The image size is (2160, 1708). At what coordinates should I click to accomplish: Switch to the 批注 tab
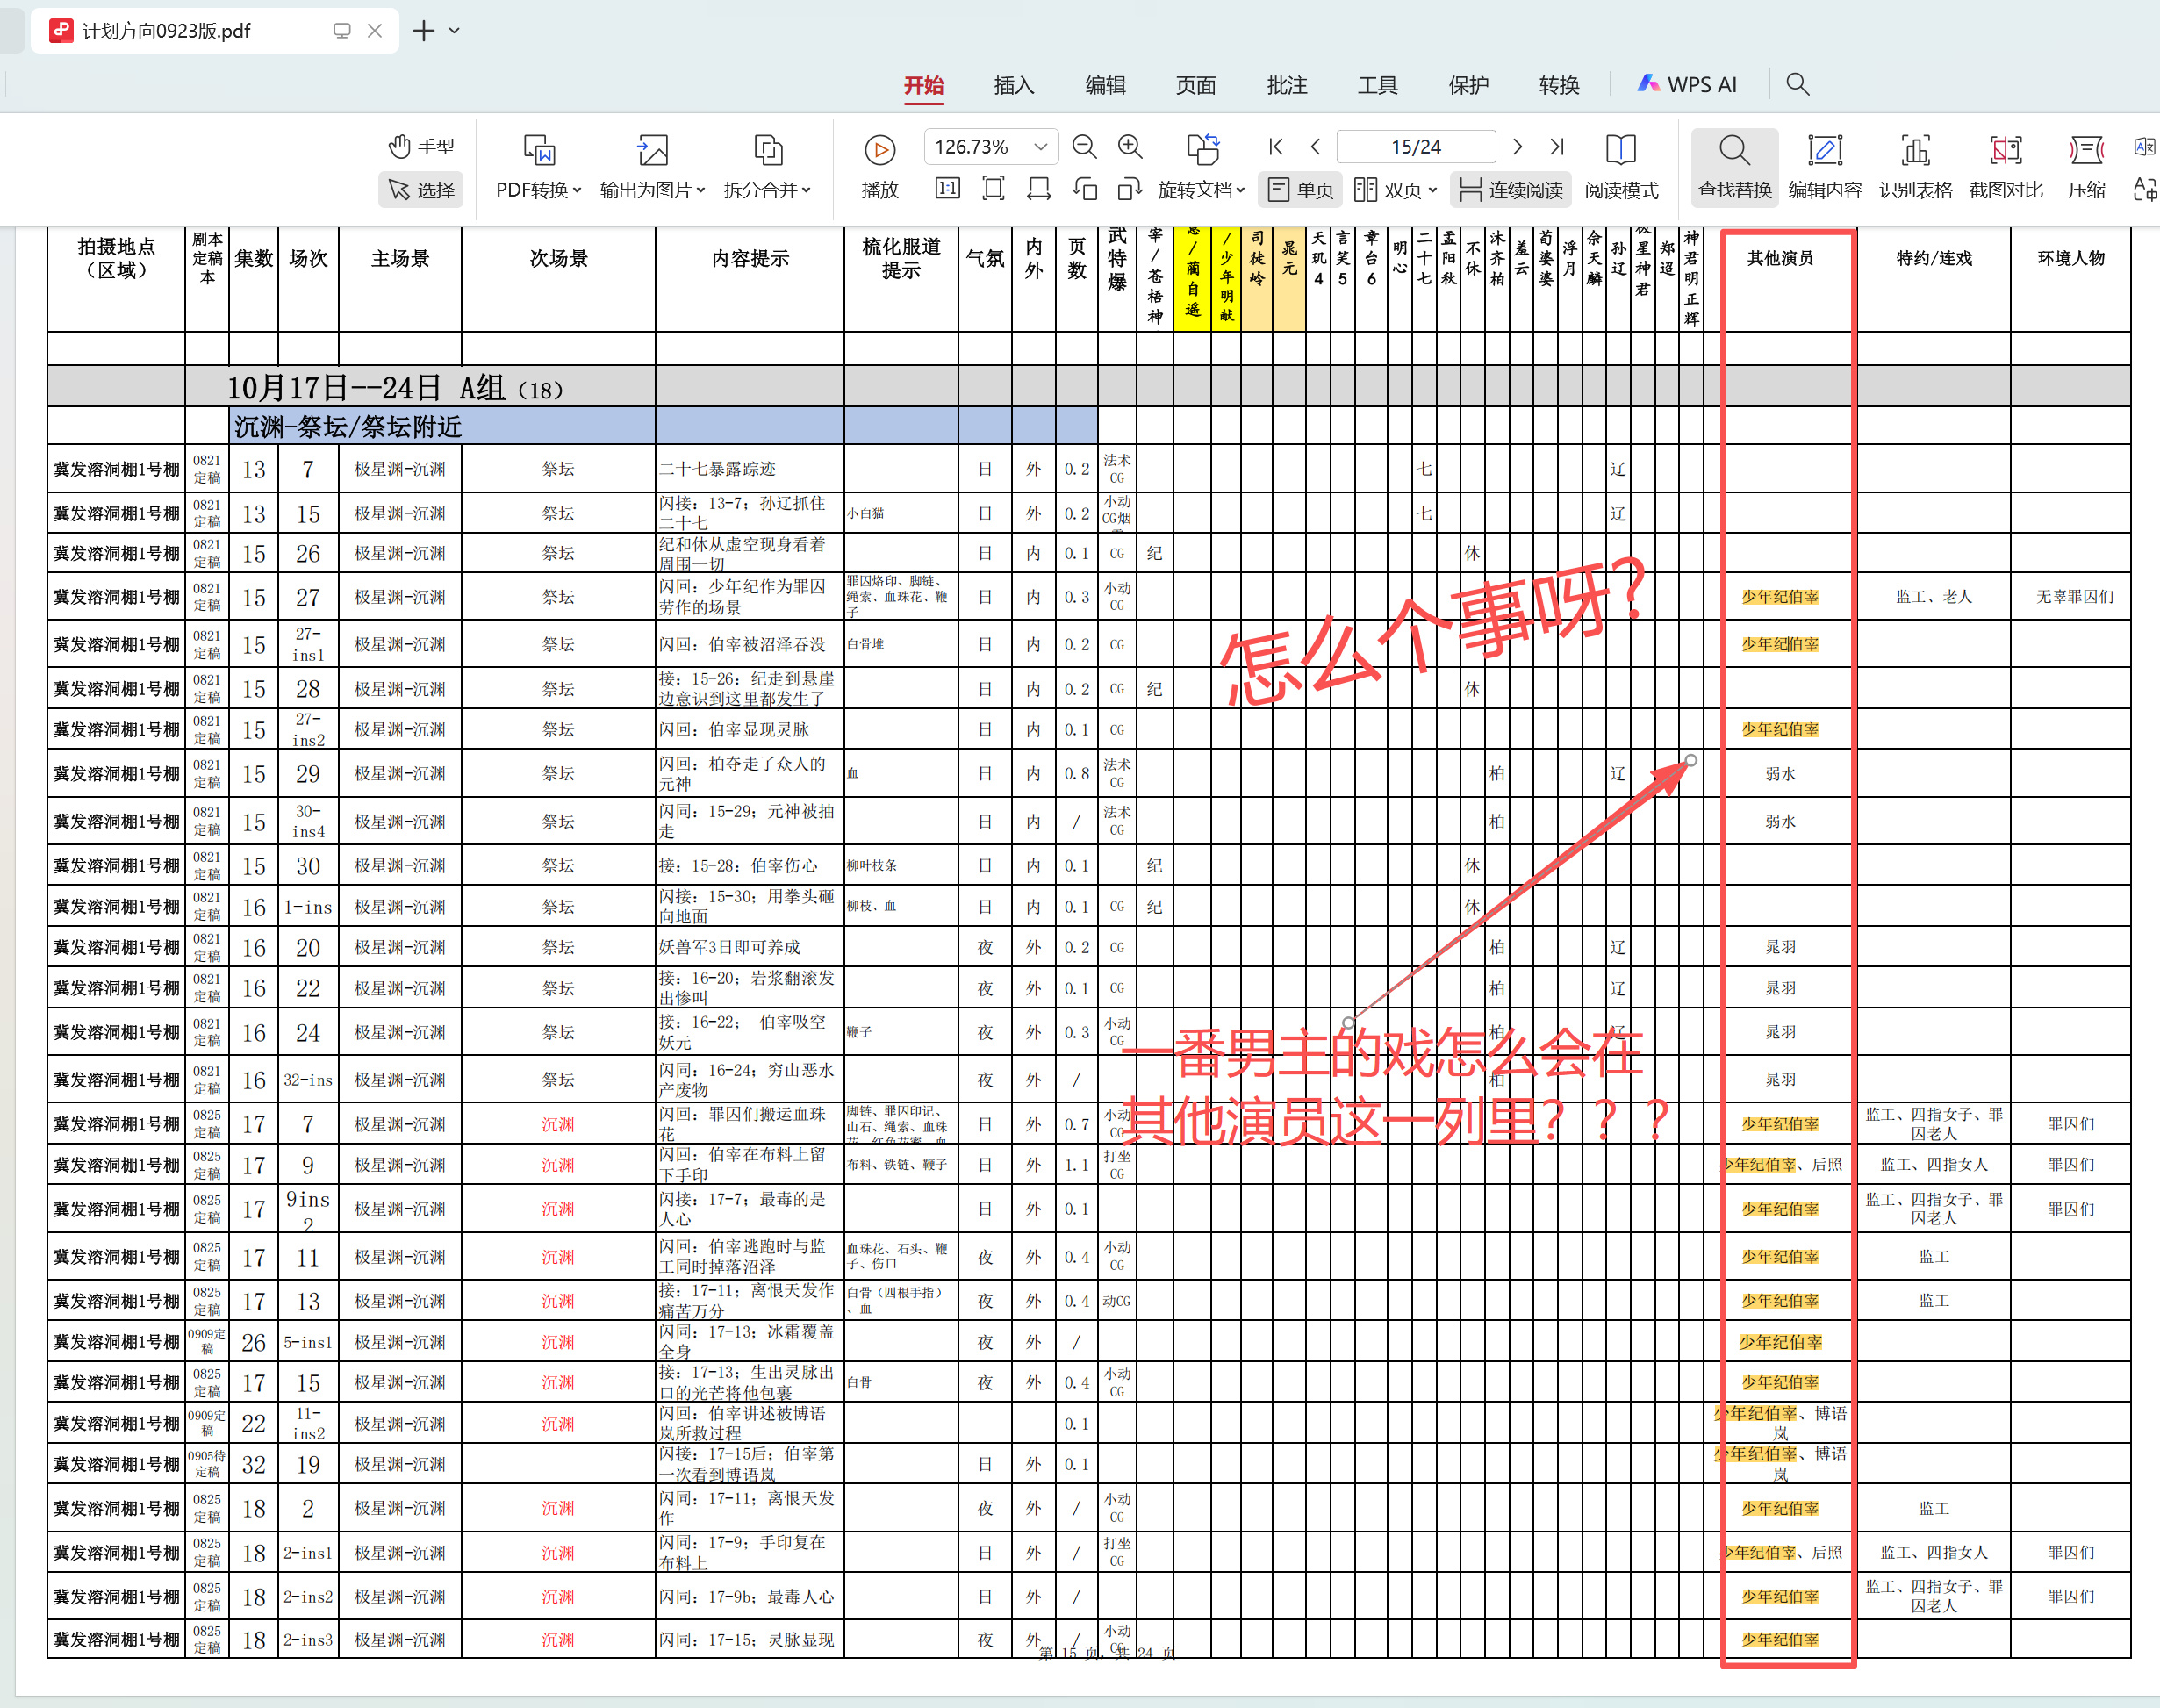(1286, 85)
